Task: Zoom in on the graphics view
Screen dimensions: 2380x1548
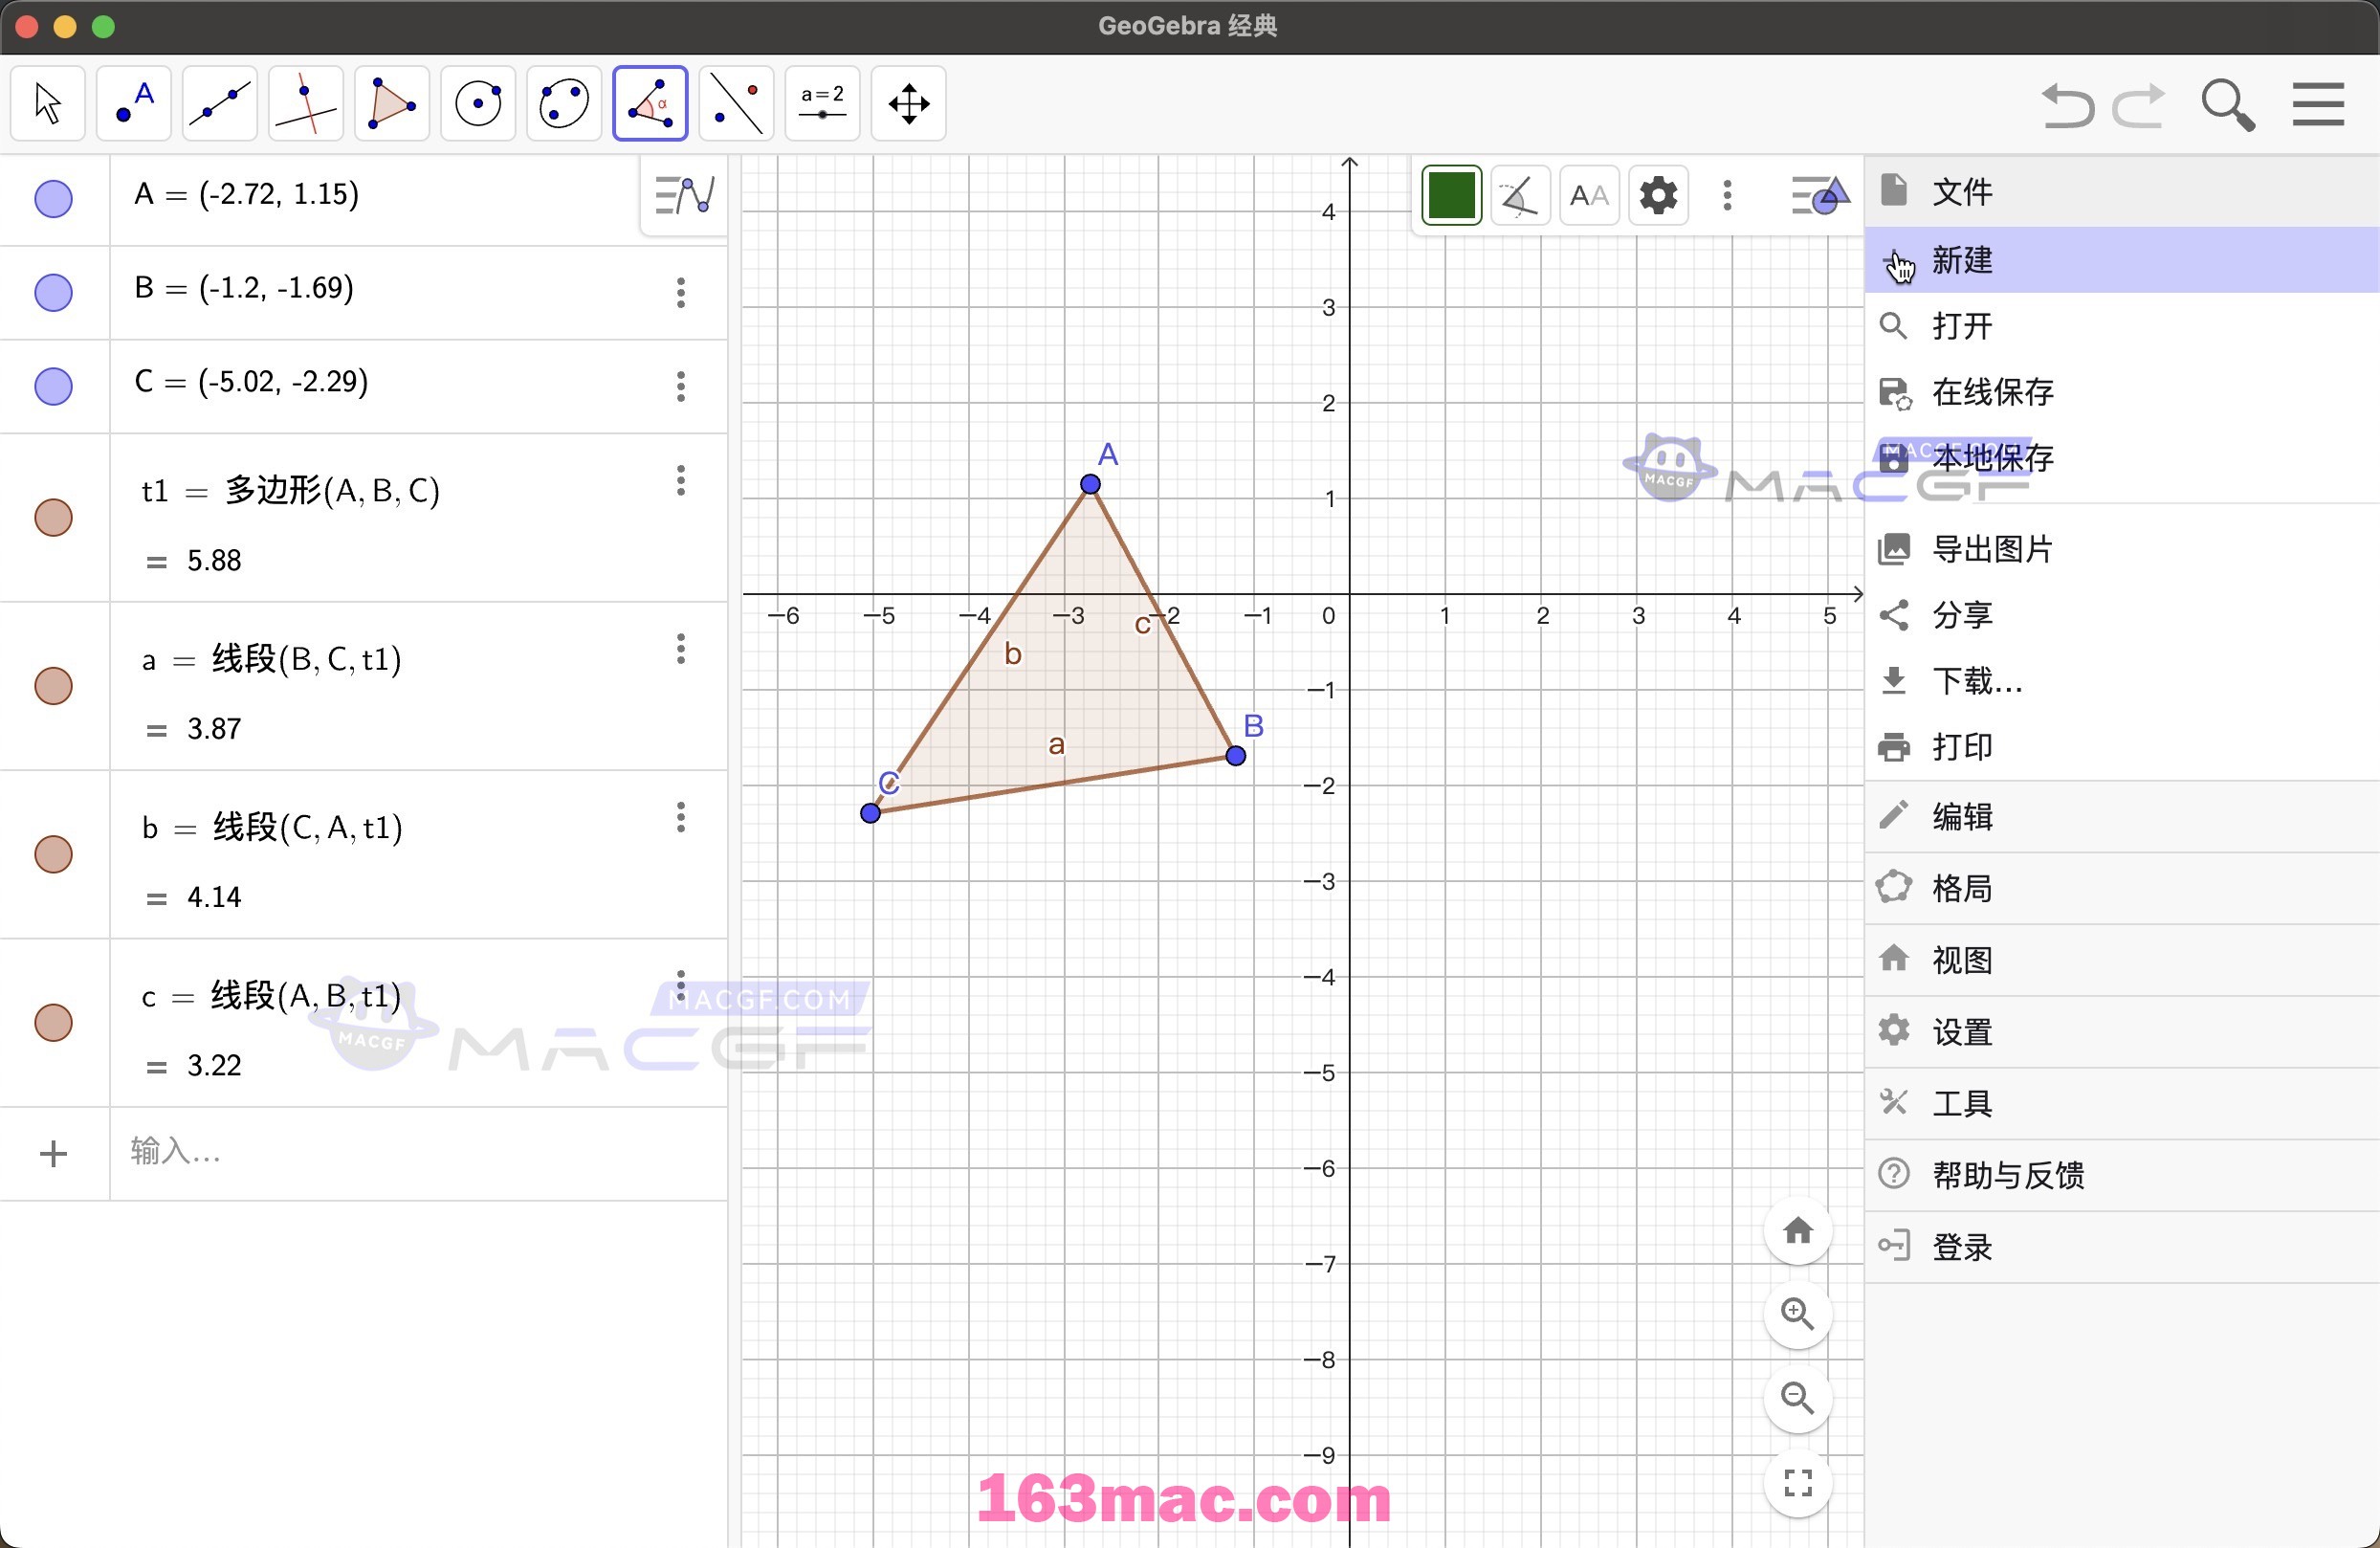Action: point(1798,1314)
